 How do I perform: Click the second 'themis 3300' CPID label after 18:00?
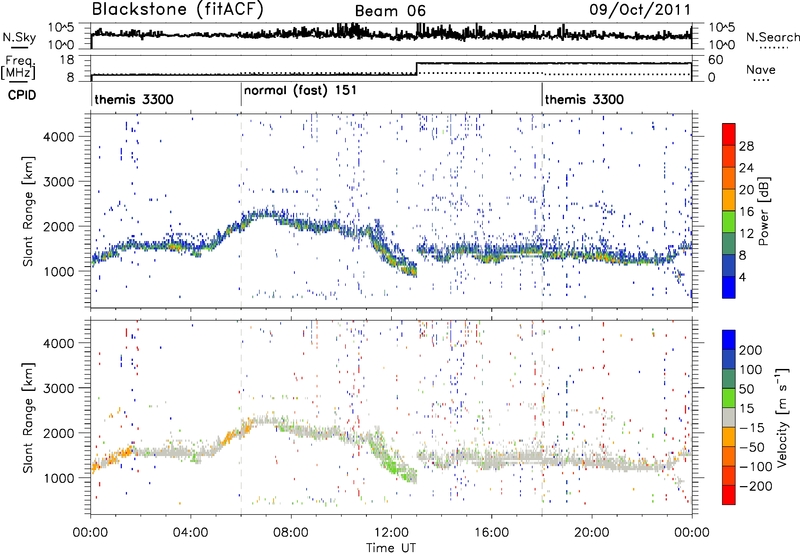[x=584, y=99]
